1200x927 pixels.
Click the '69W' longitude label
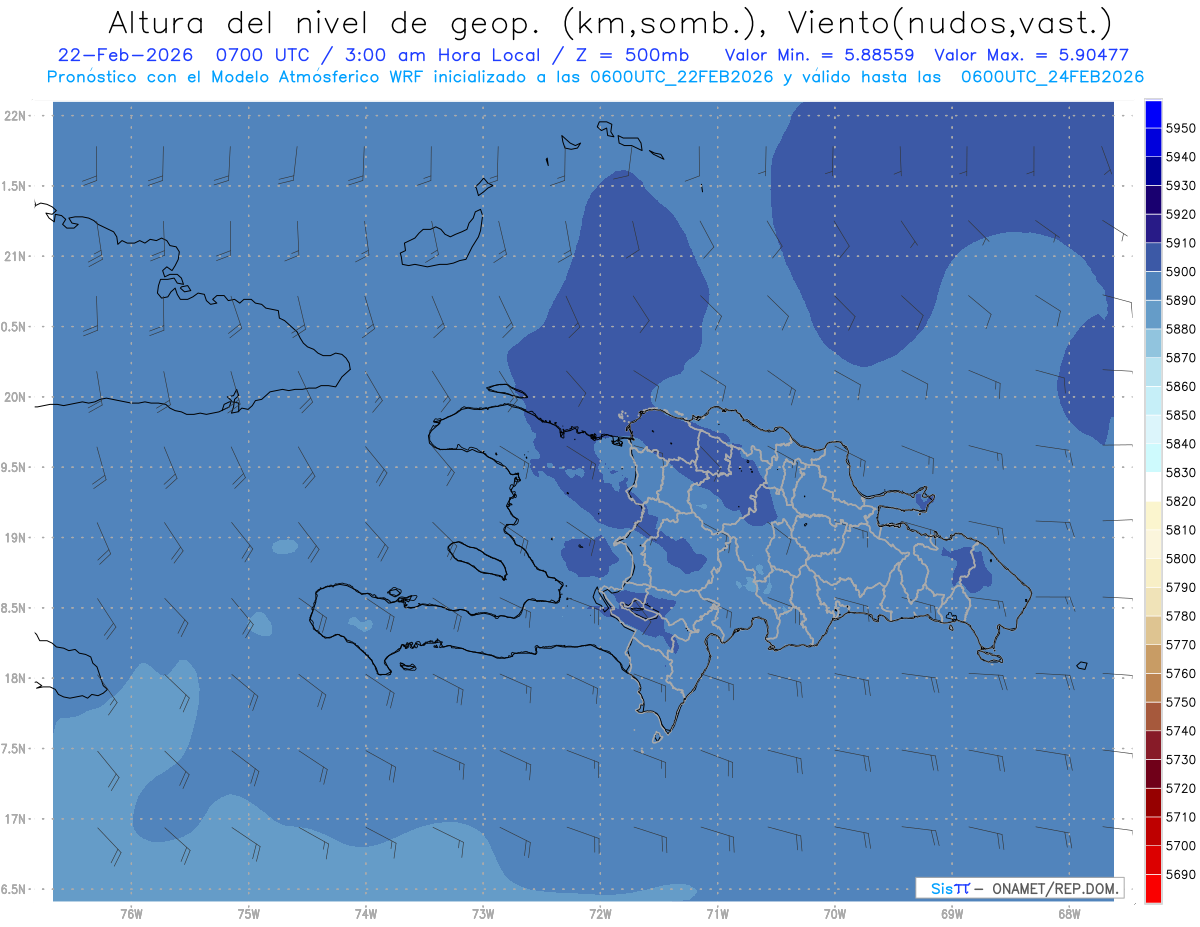click(x=952, y=914)
